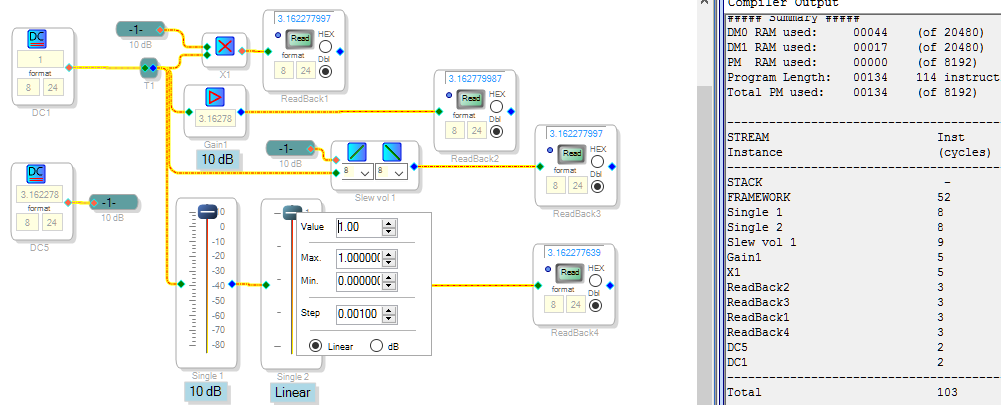Click the Gain1 amplifier triangle icon

pyautogui.click(x=215, y=97)
